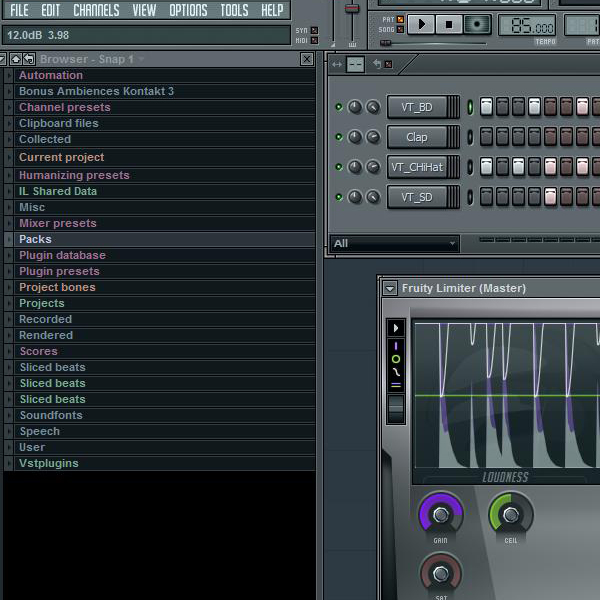Select Song mode radio button
Viewport: 600px width, 600px height.
[400, 29]
